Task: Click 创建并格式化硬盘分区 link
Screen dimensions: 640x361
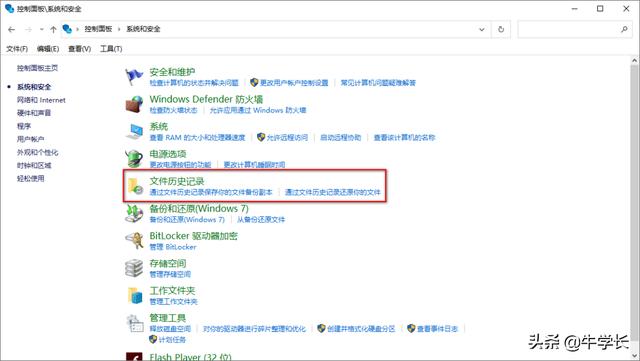Action: (361, 329)
